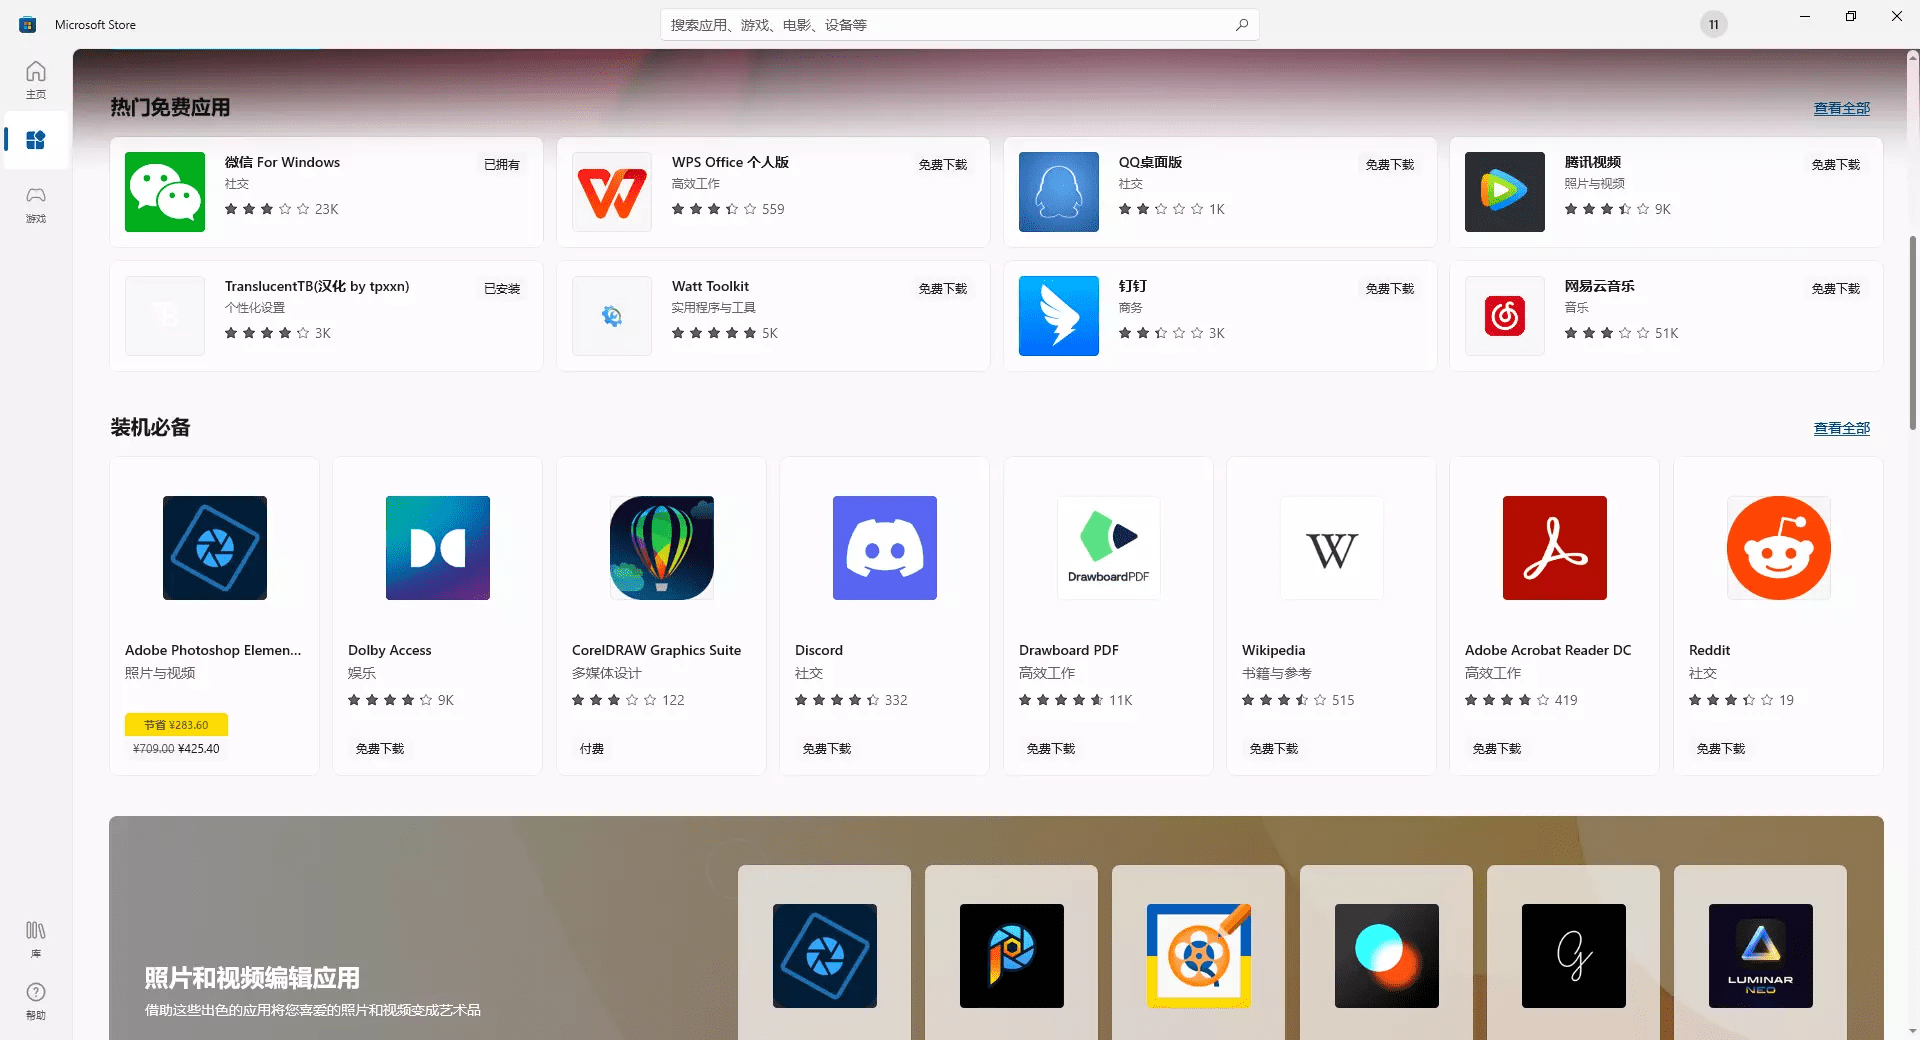Click 免费下载 under Wikipedia
This screenshot has height=1040, width=1920.
pos(1274,749)
